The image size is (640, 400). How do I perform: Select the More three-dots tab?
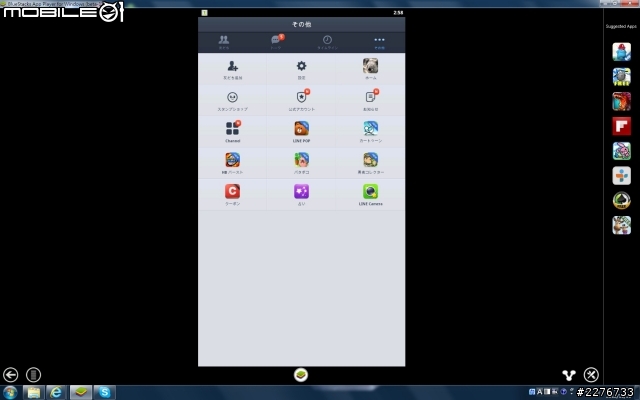(x=379, y=42)
